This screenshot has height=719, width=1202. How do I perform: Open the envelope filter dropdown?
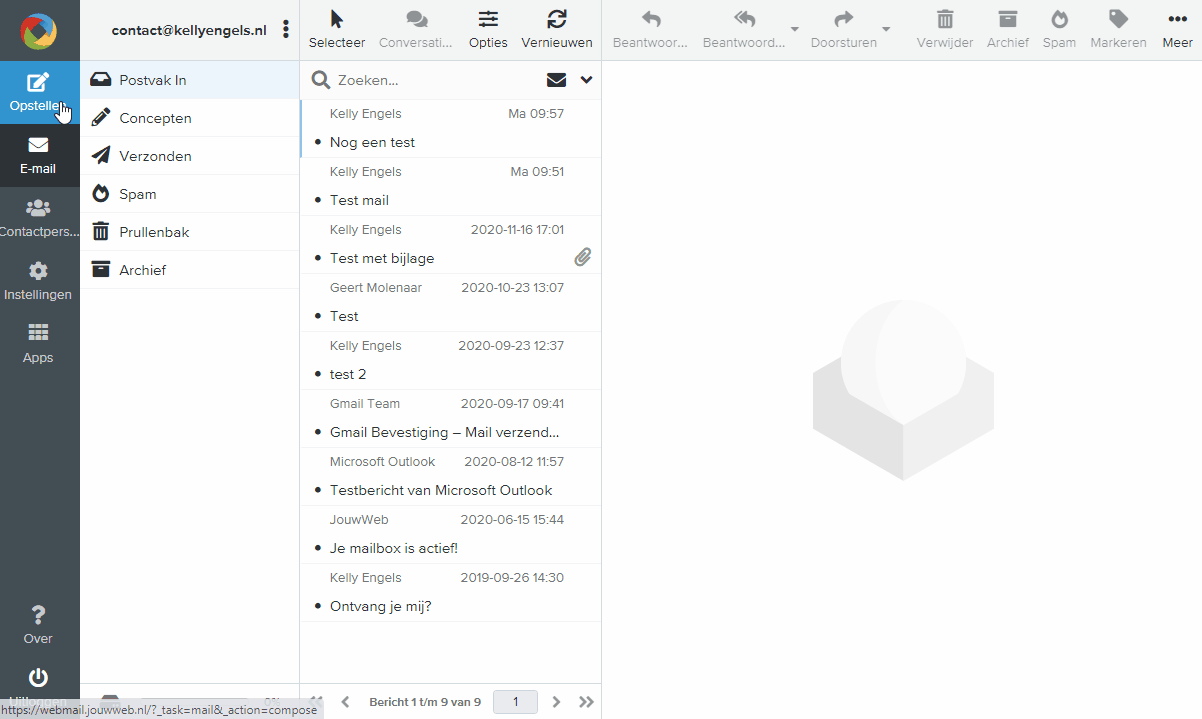tap(556, 80)
